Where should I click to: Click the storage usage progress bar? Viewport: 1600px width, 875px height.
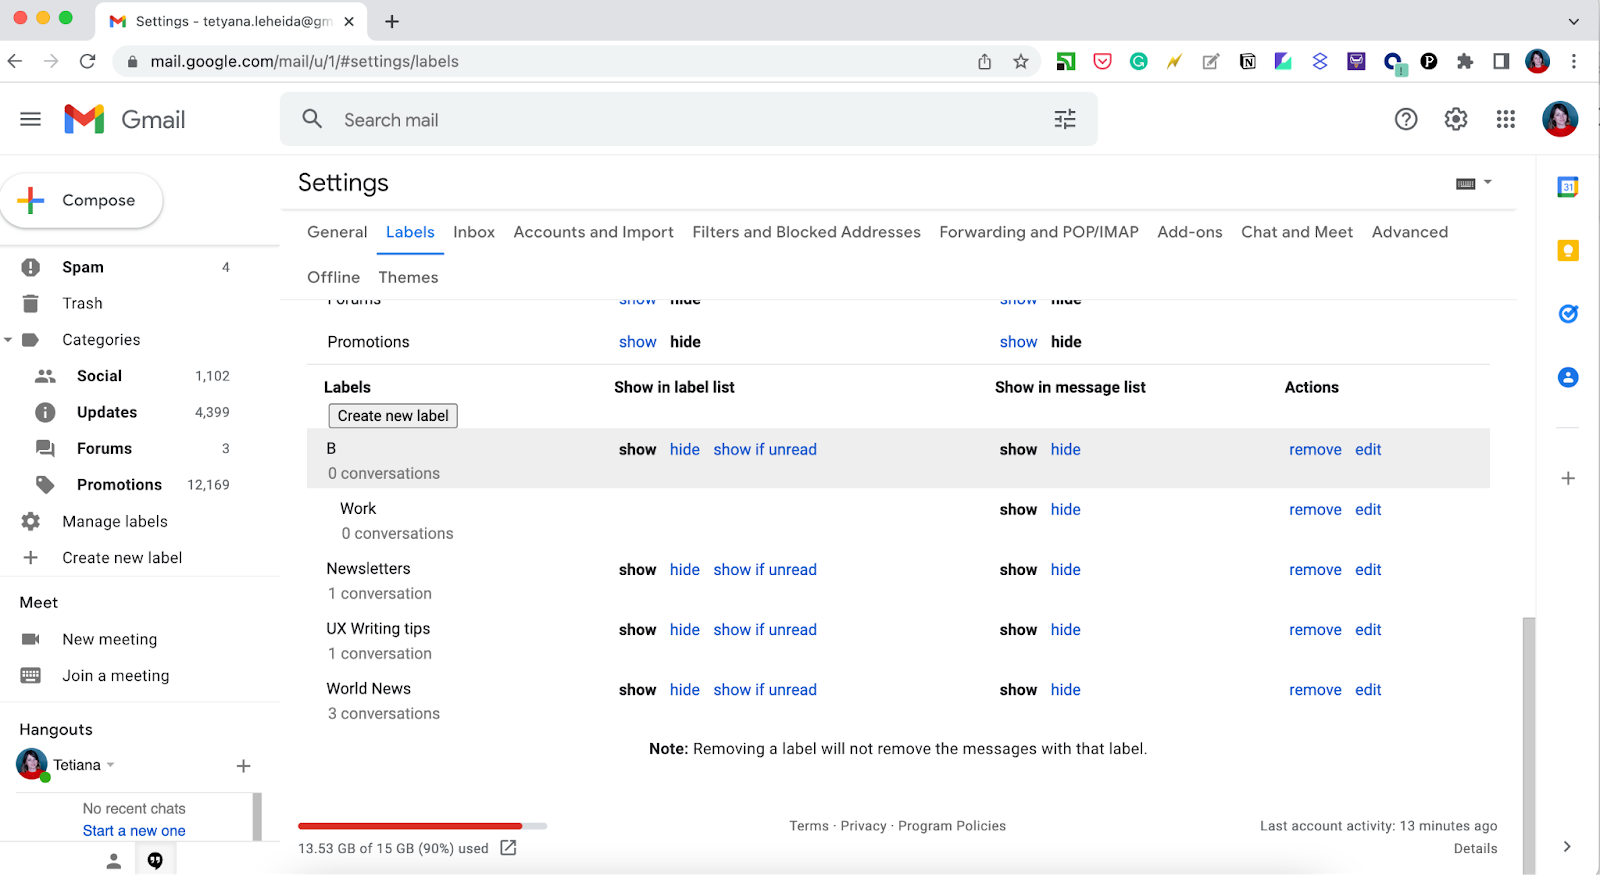click(422, 826)
